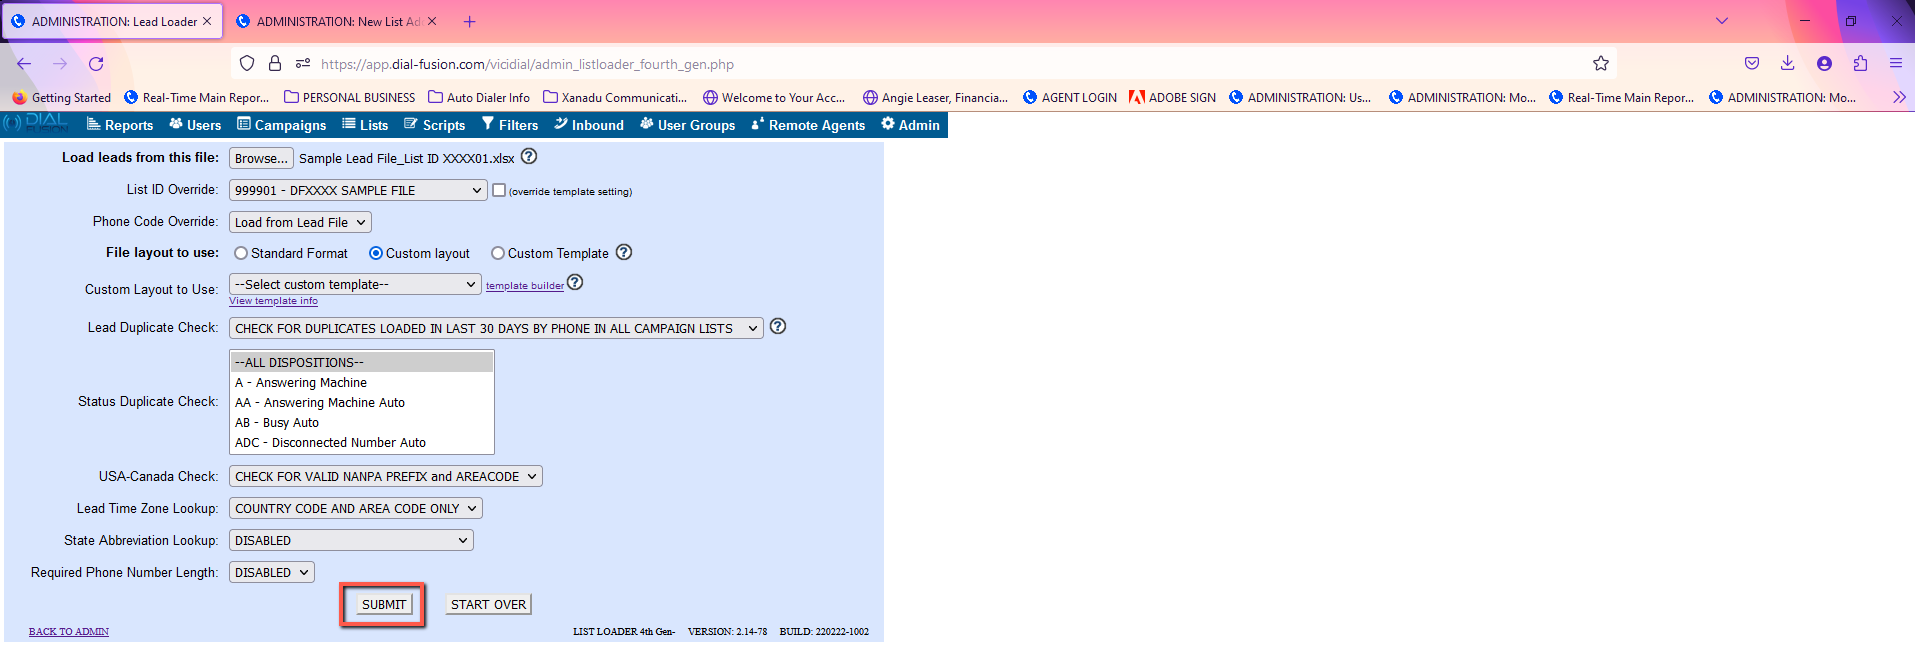The height and width of the screenshot is (647, 1915).
Task: Open the Filters menu
Action: coord(510,125)
